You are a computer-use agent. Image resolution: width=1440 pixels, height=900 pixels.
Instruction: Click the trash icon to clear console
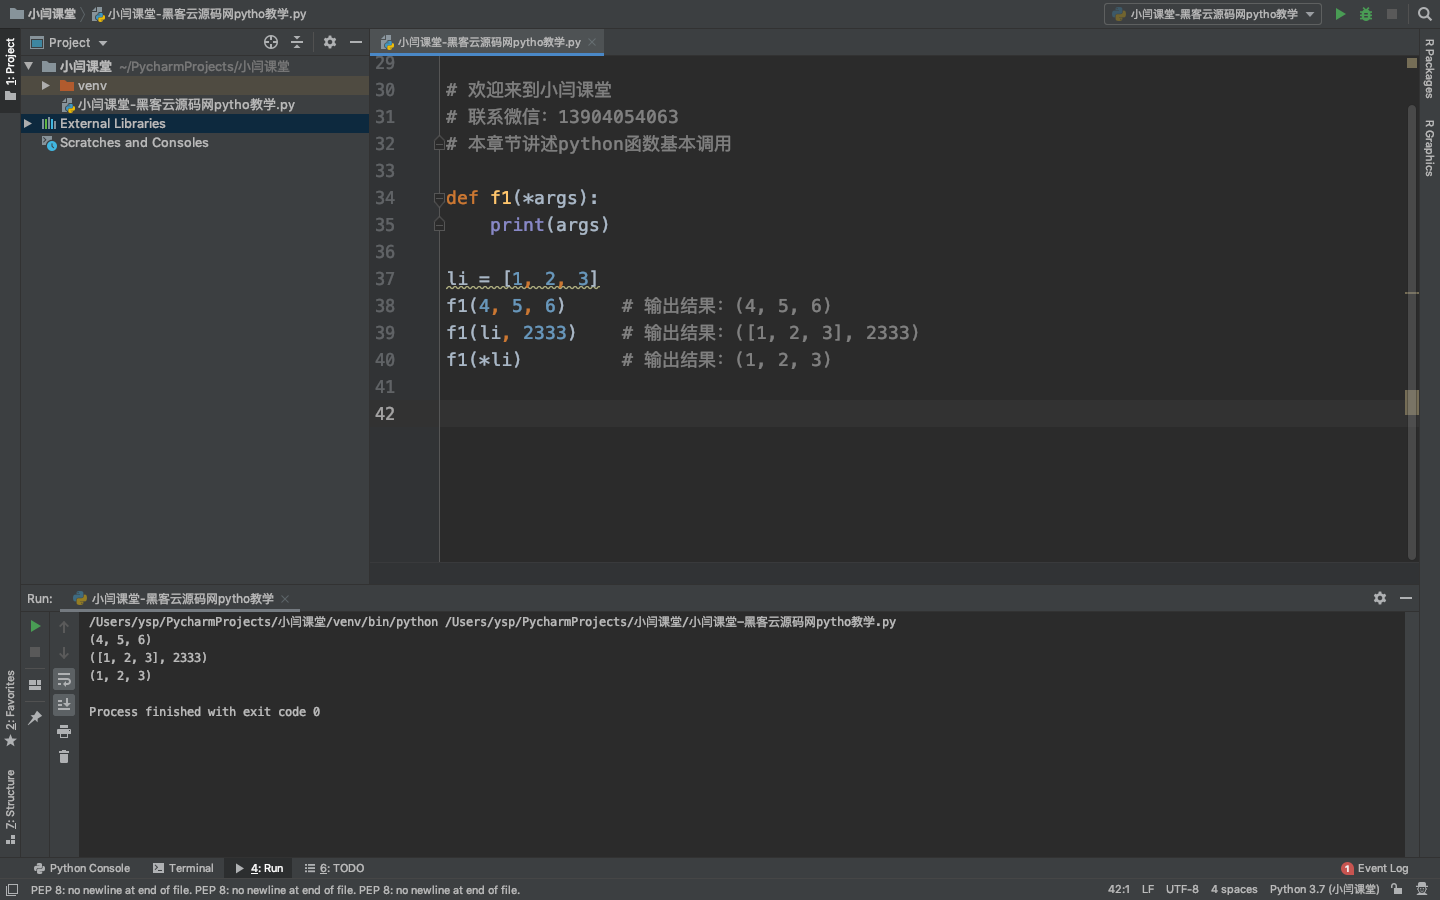pos(64,757)
